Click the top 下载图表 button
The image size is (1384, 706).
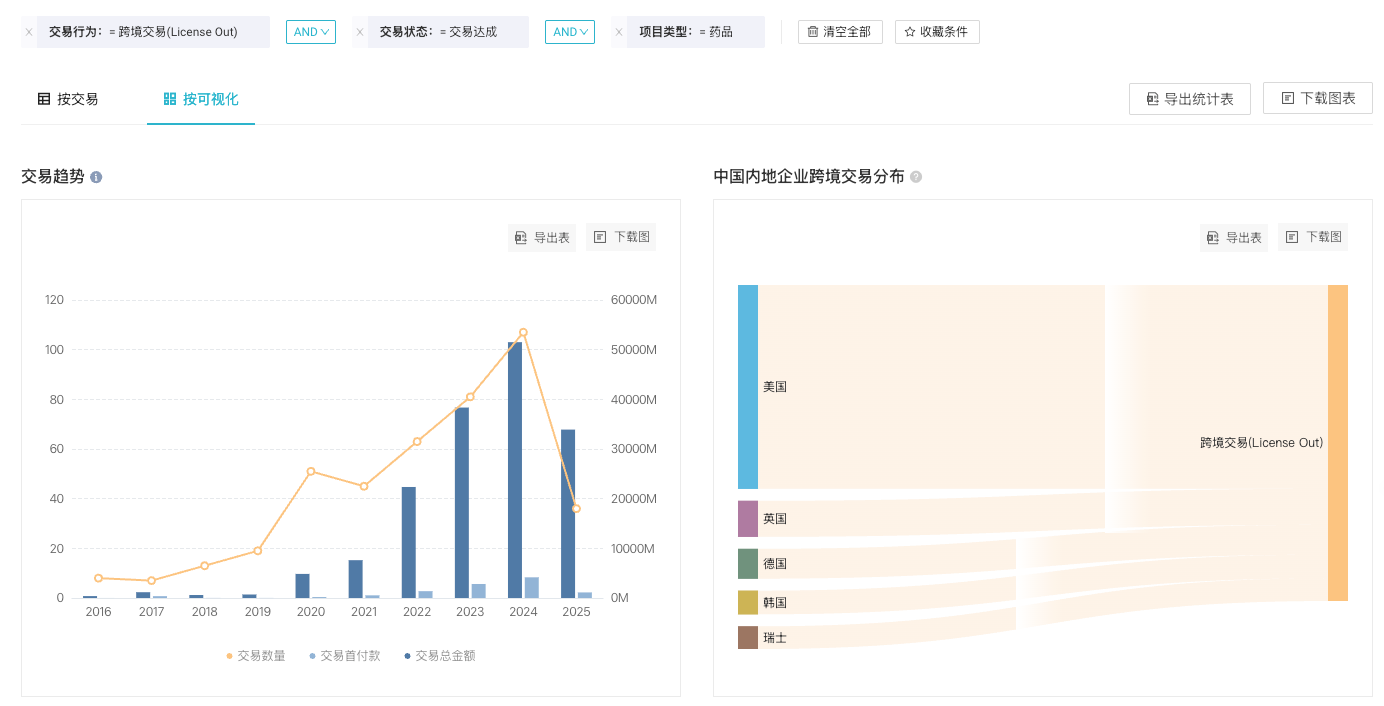click(x=1318, y=98)
